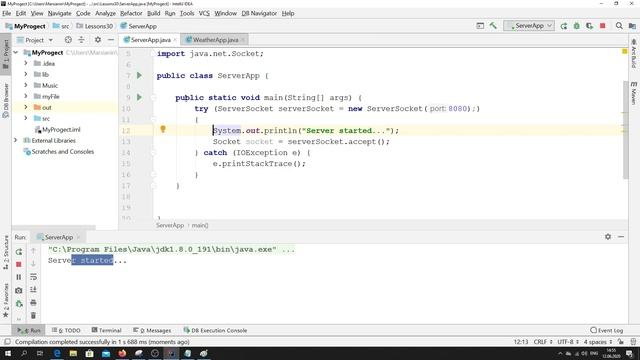
Task: Run ServerApp with coverage icon
Action: (x=589, y=26)
